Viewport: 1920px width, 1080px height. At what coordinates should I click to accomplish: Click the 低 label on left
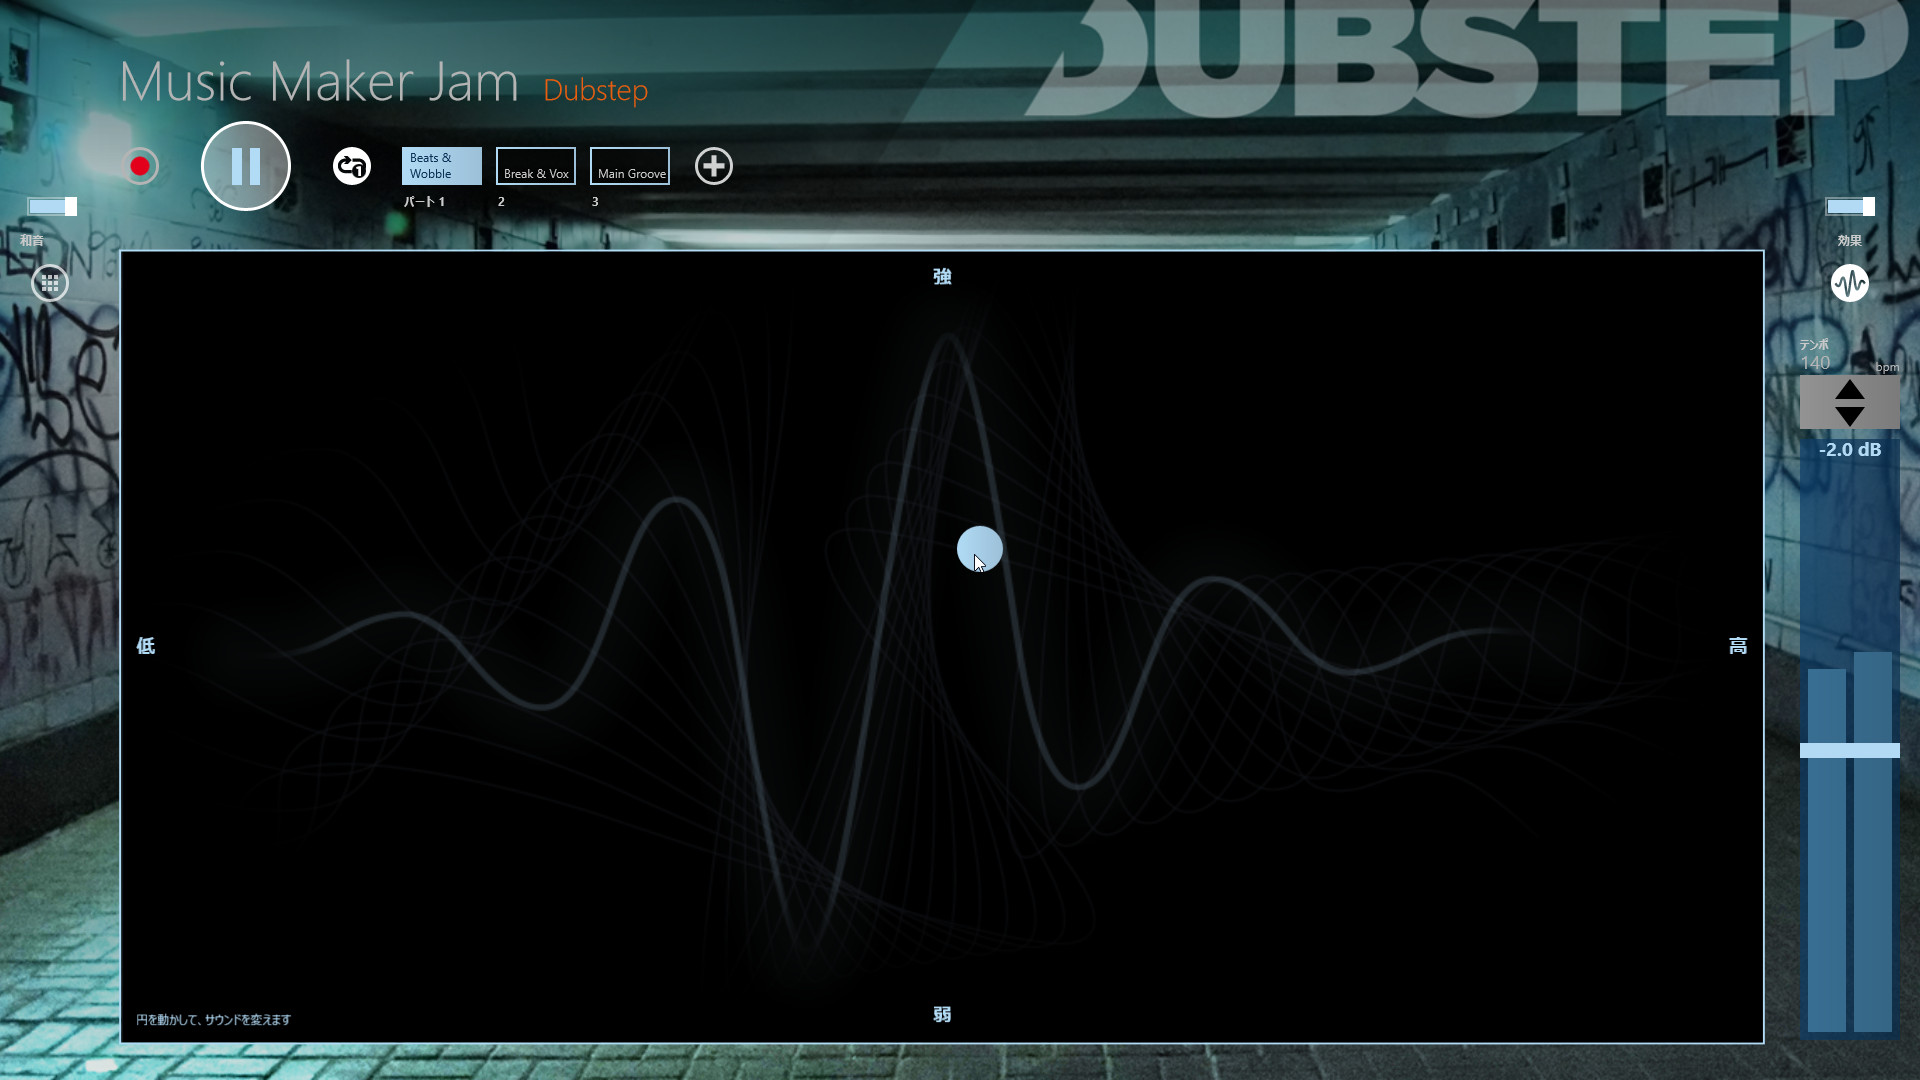(146, 646)
